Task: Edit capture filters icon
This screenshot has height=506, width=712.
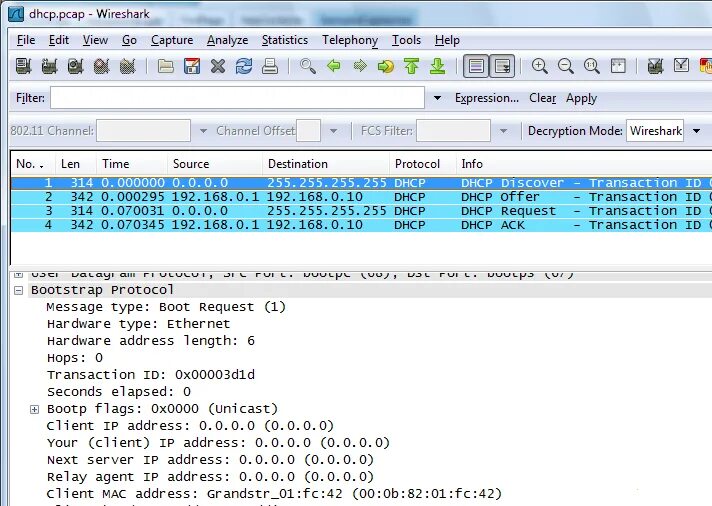Action: pyautogui.click(x=655, y=66)
